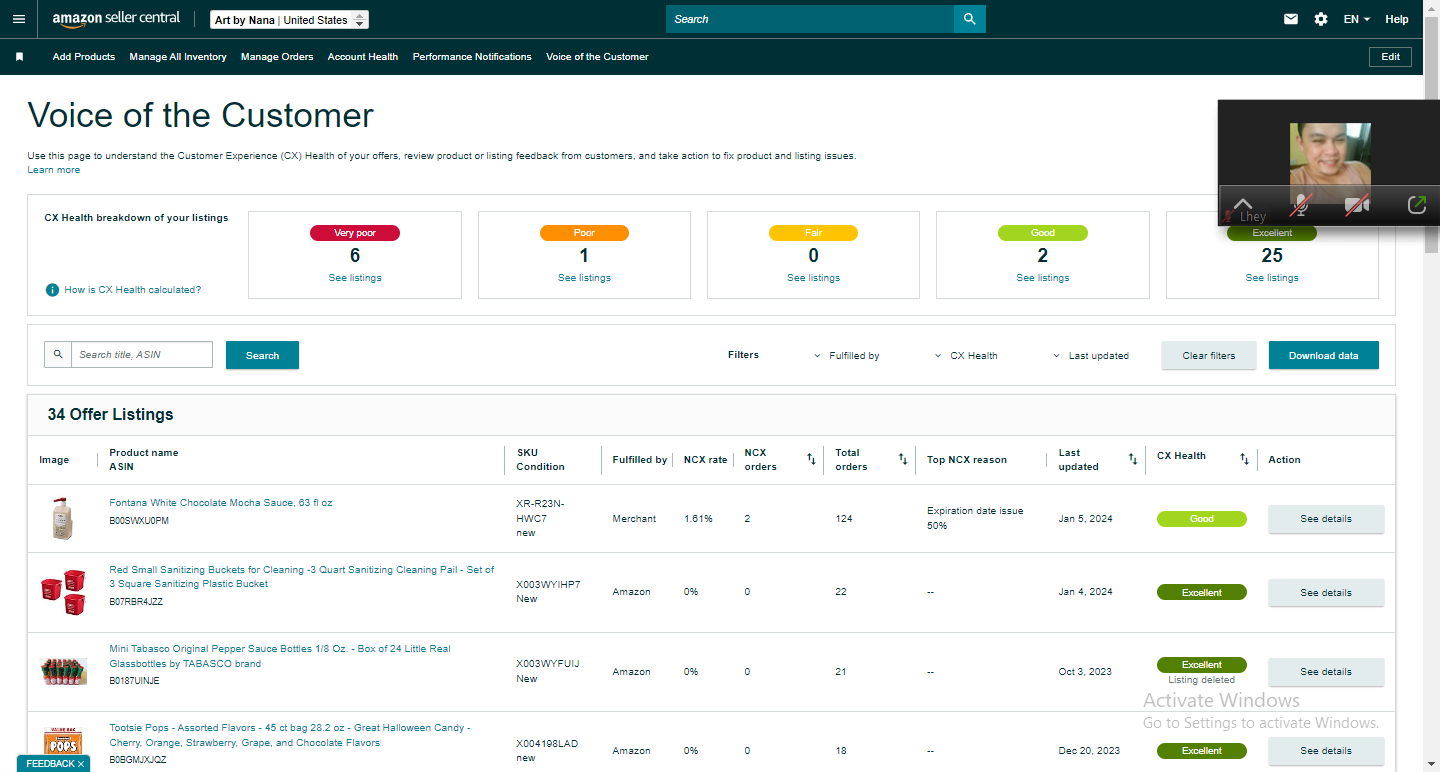
Task: Click the Edit button in navigation bar
Action: tap(1390, 57)
